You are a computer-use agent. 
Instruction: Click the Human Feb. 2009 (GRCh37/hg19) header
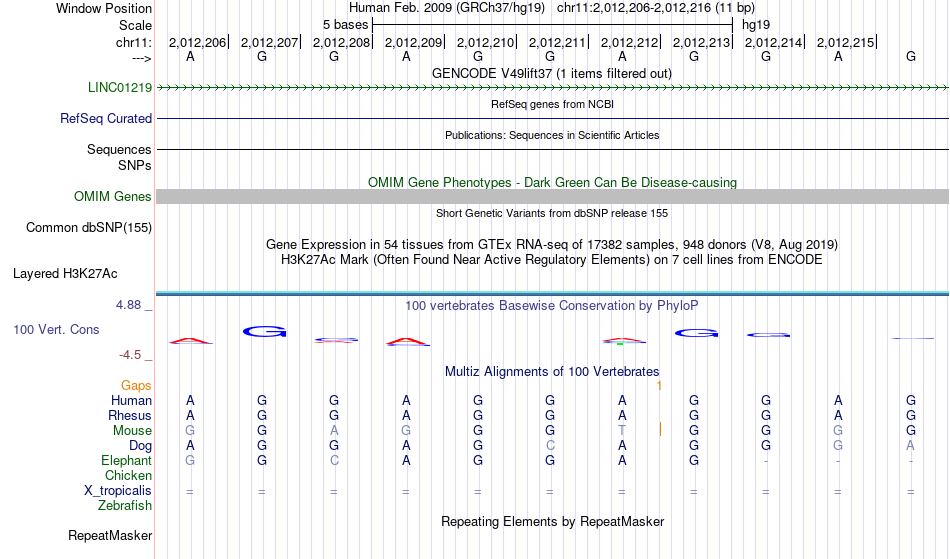[447, 8]
